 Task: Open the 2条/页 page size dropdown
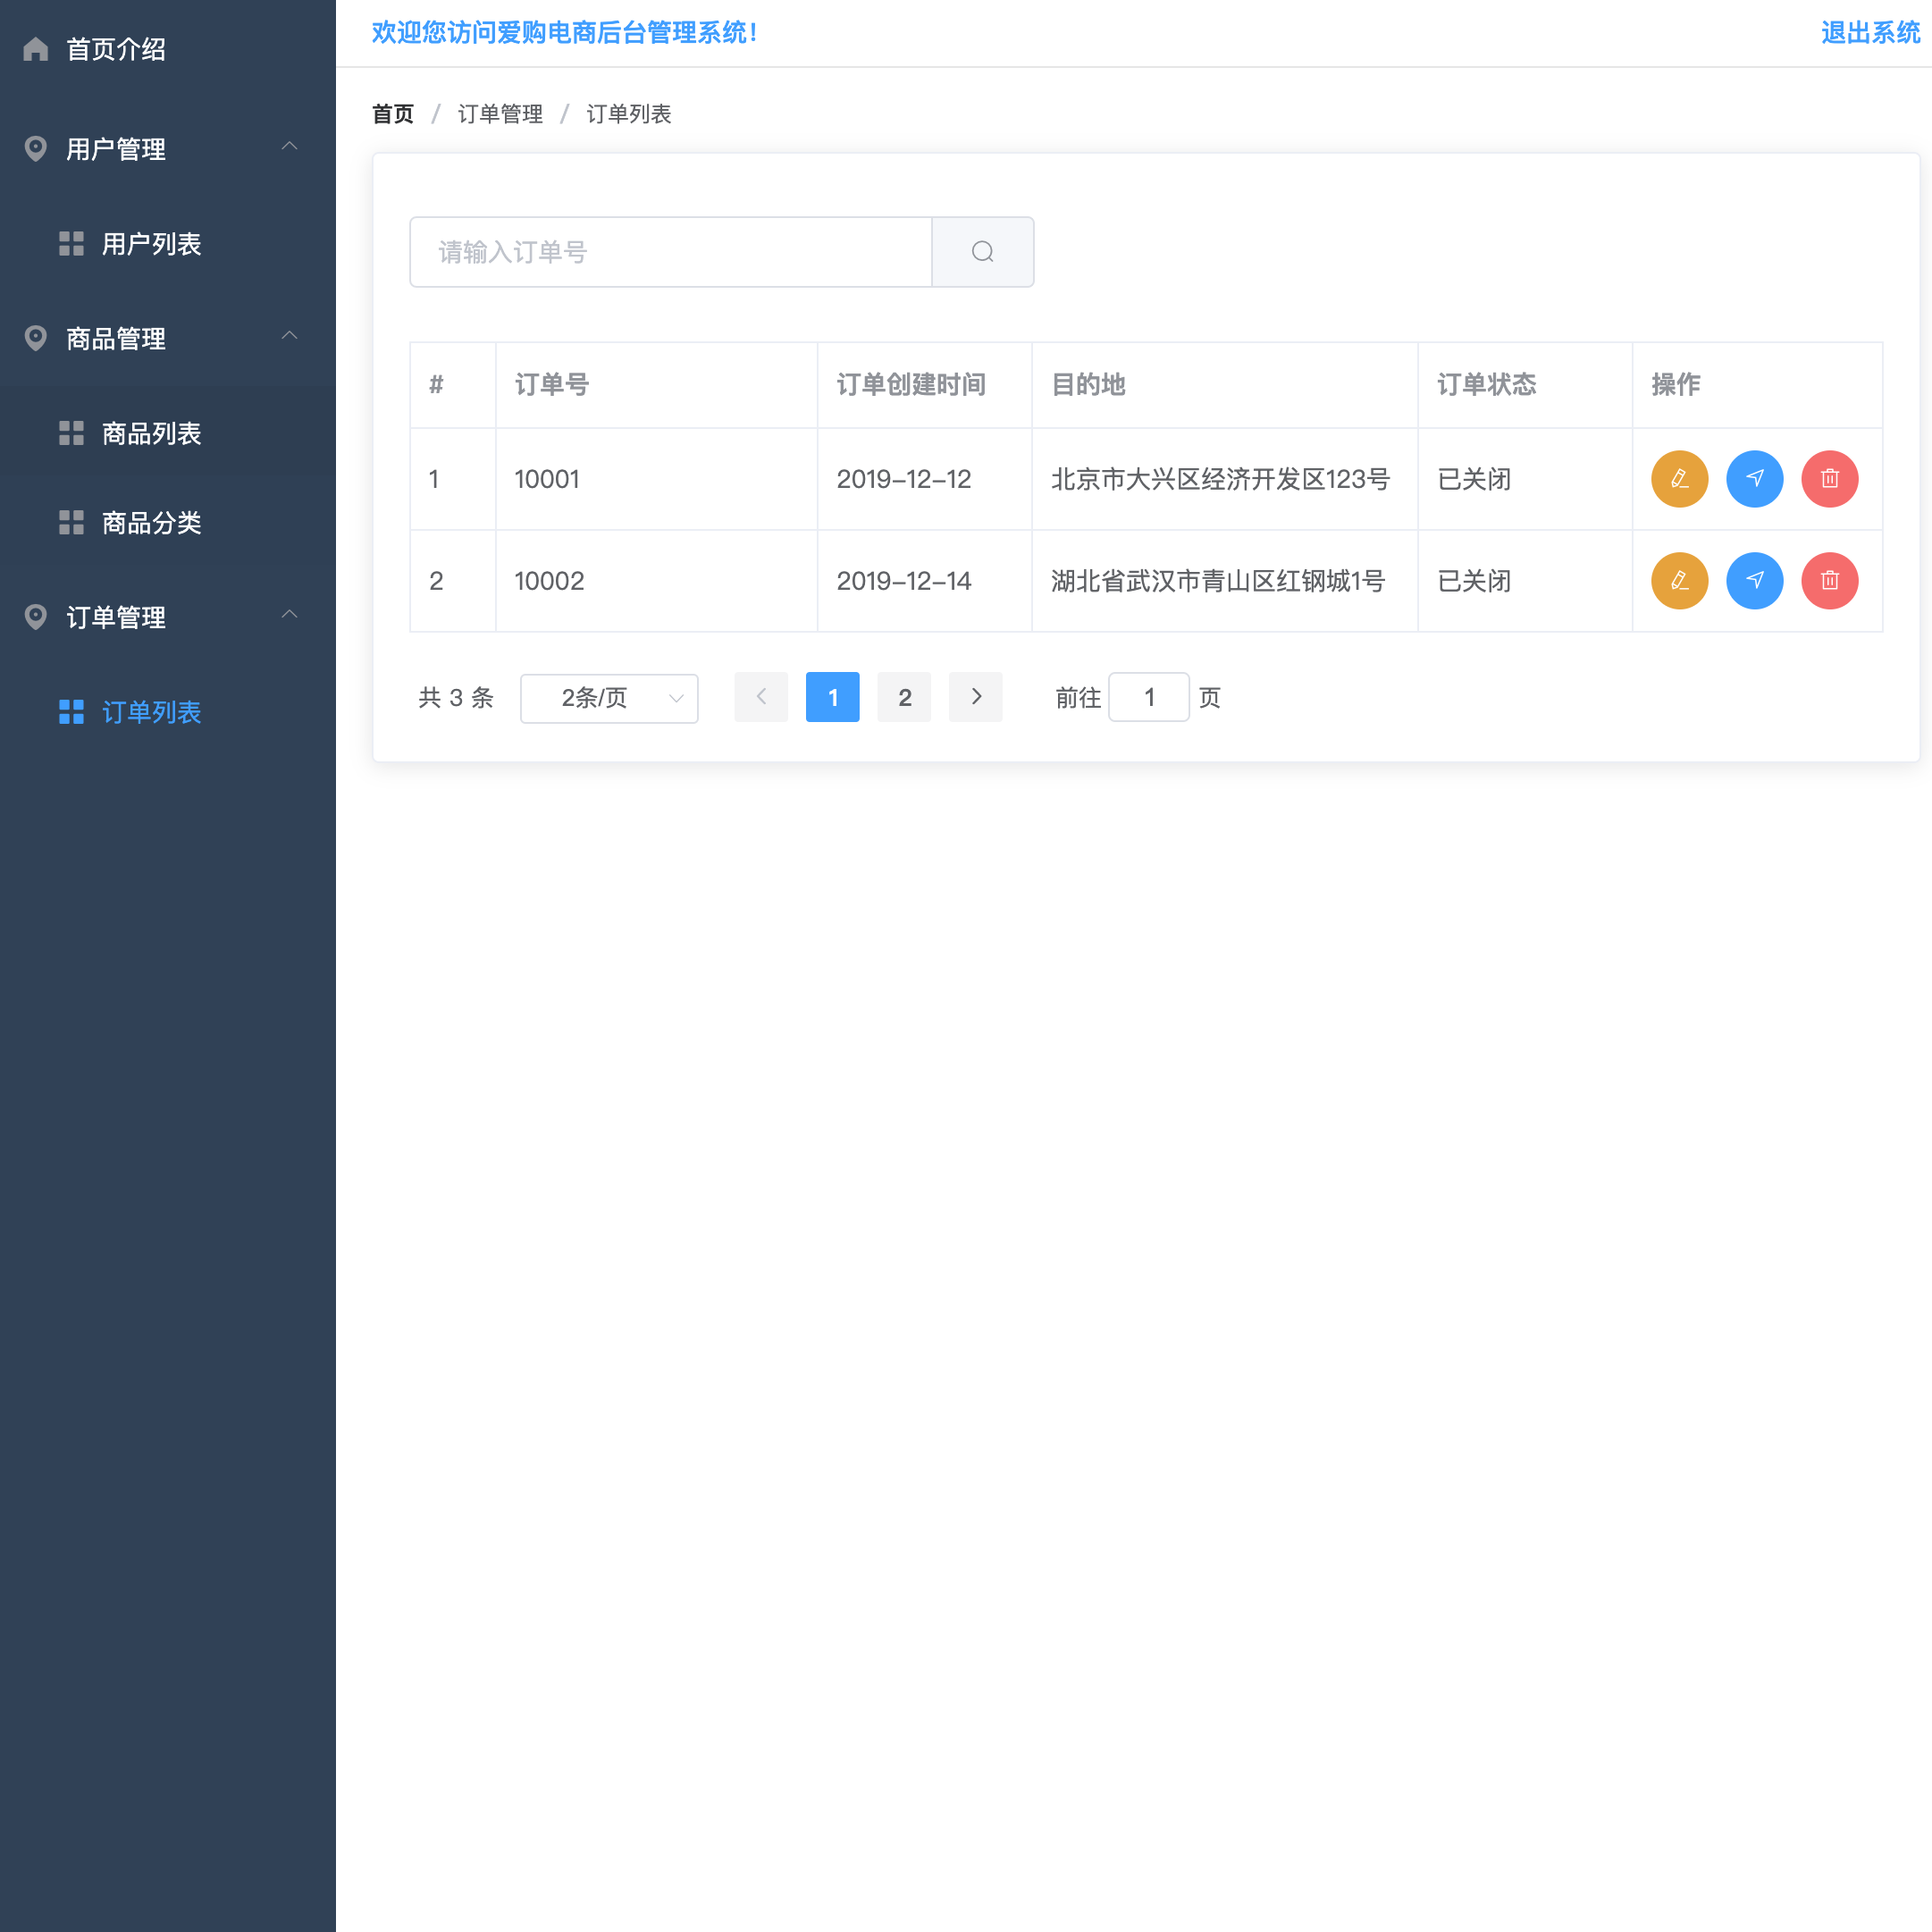pyautogui.click(x=609, y=698)
